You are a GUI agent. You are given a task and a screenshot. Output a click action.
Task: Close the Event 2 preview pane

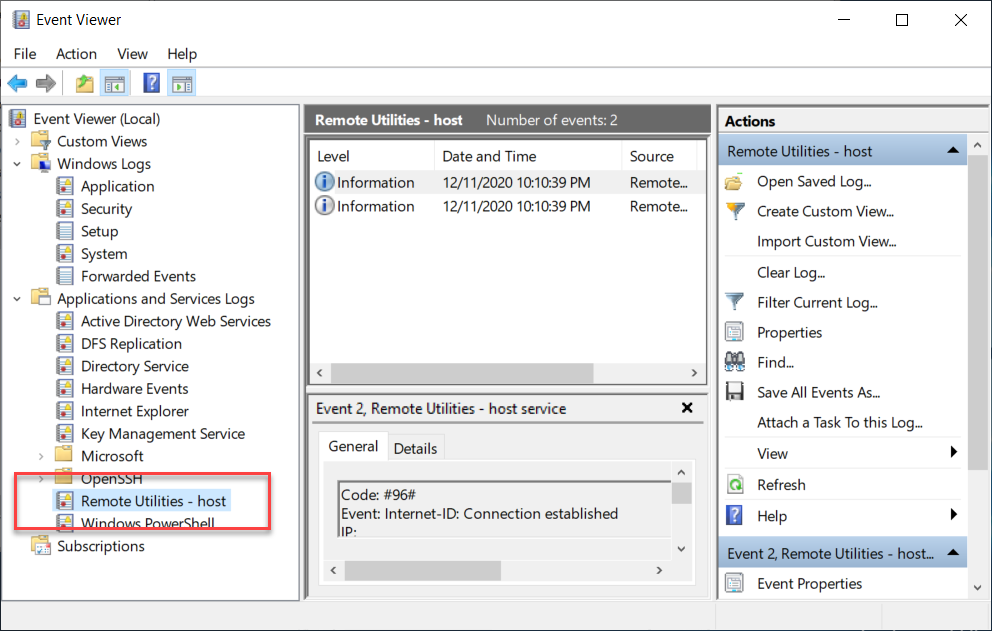pos(687,408)
